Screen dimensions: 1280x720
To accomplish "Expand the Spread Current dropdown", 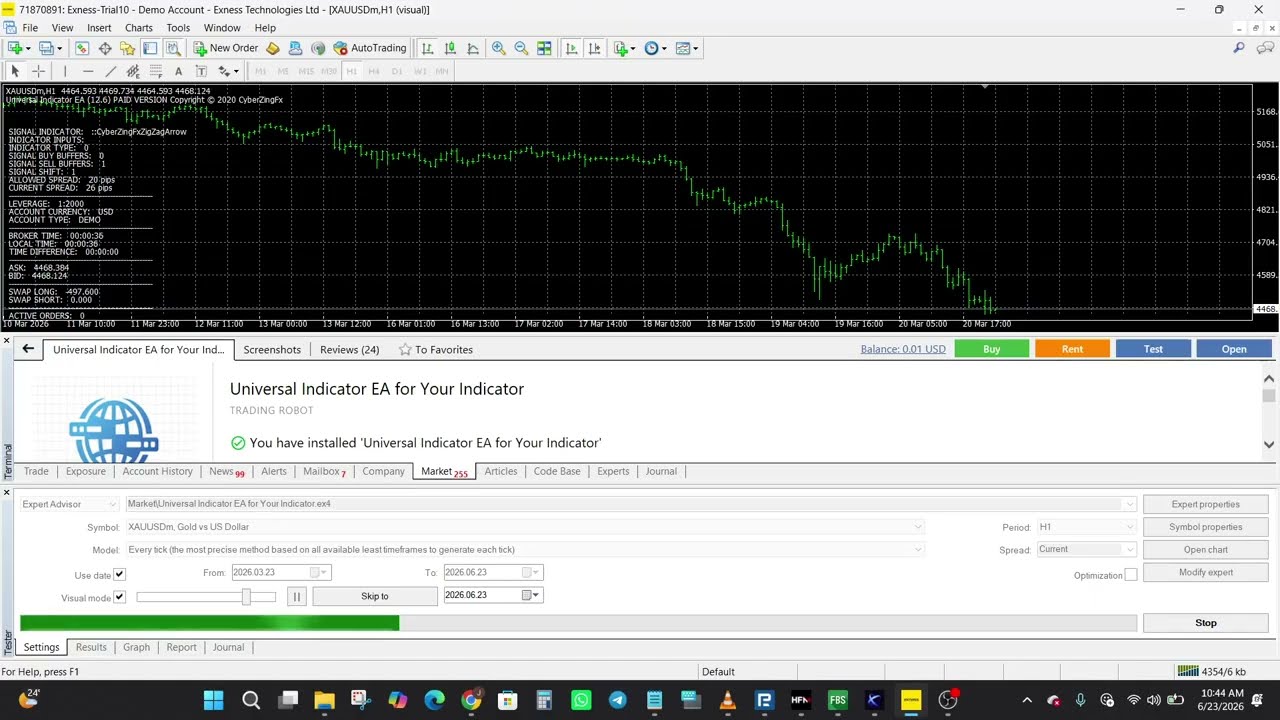I will pos(1130,549).
